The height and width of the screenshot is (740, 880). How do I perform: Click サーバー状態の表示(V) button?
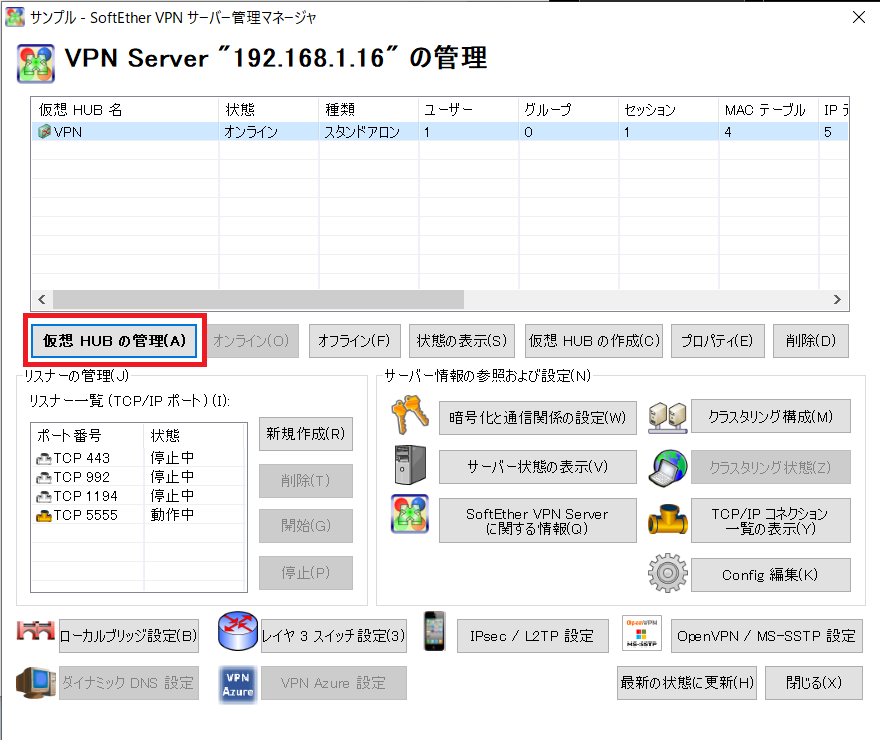[x=538, y=467]
